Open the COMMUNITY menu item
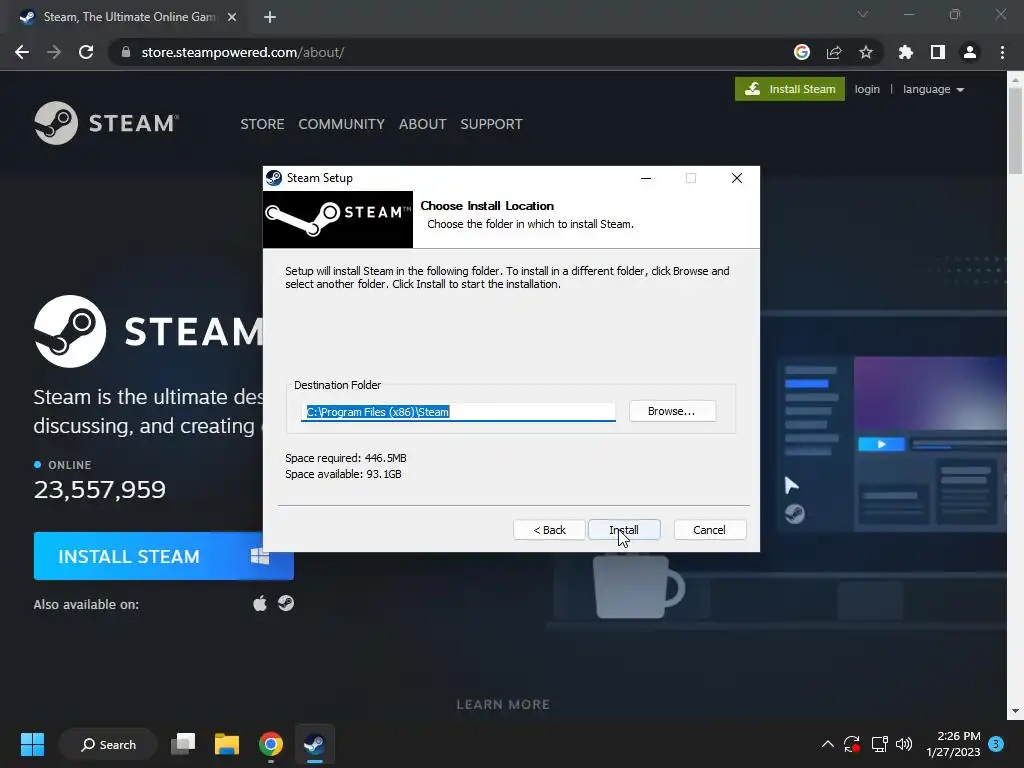Viewport: 1024px width, 768px height. point(342,124)
